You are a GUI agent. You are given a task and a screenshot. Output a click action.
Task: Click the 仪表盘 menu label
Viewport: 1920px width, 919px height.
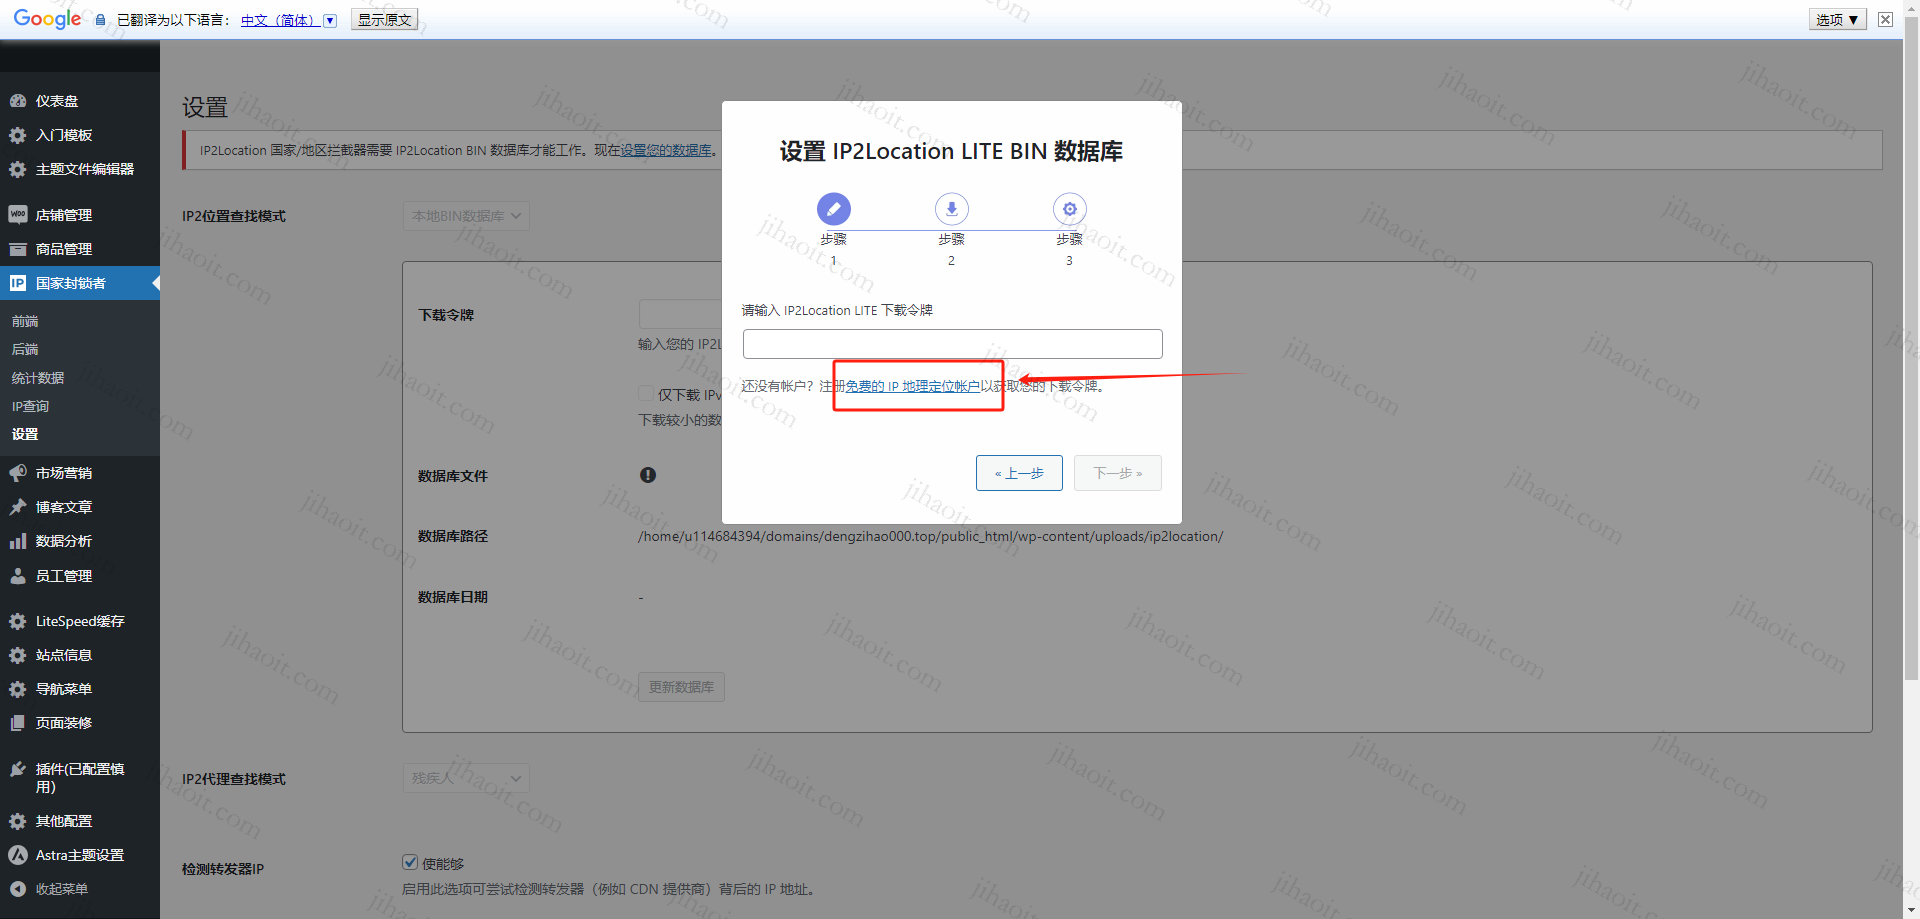(x=57, y=101)
